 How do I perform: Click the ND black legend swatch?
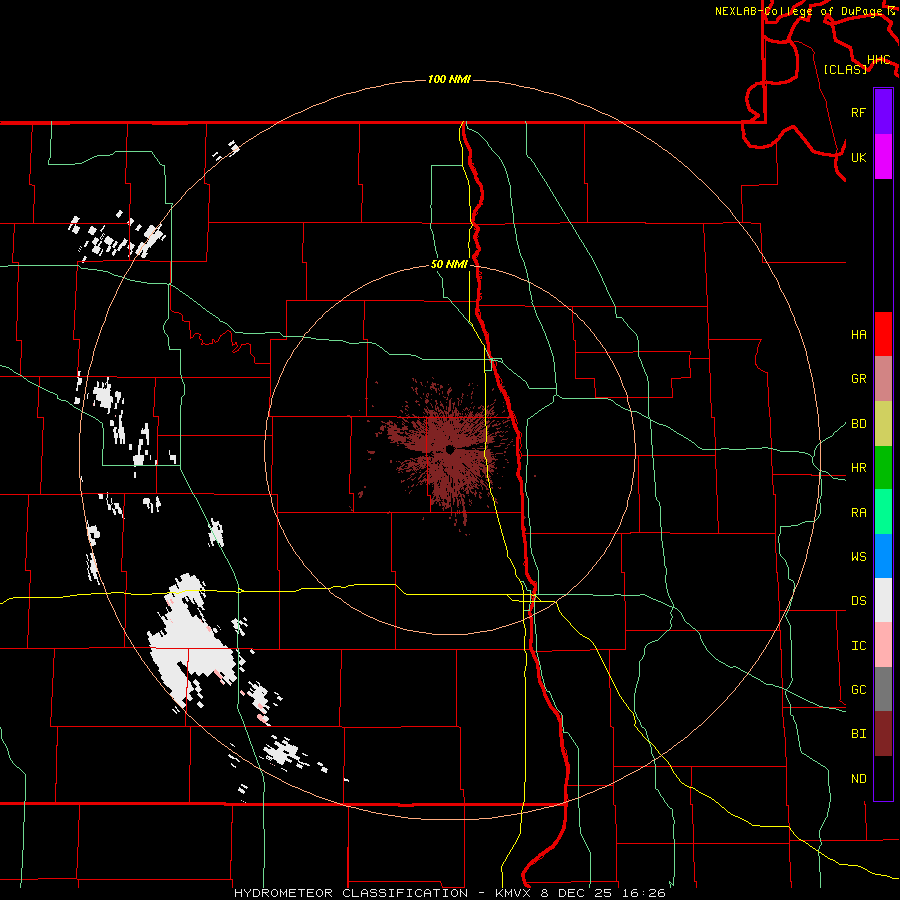[x=883, y=778]
